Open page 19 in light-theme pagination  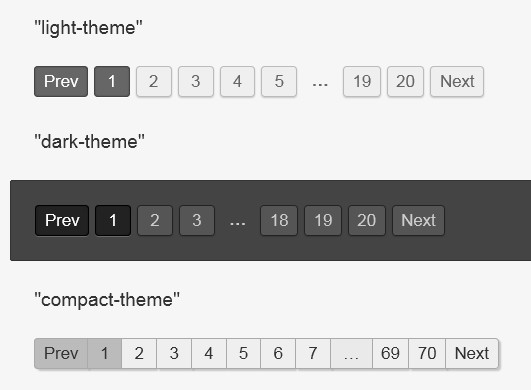click(x=362, y=82)
